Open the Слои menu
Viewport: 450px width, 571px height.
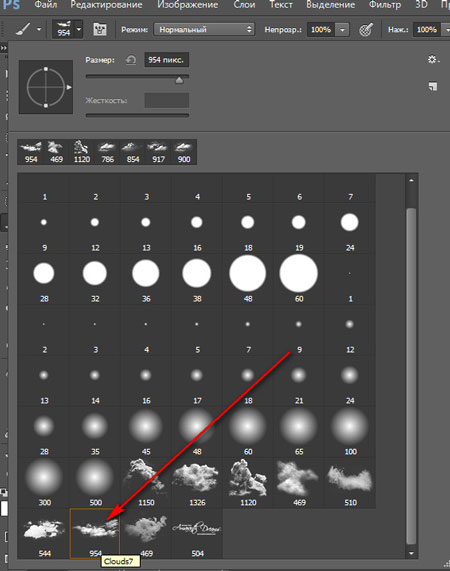[x=244, y=5]
